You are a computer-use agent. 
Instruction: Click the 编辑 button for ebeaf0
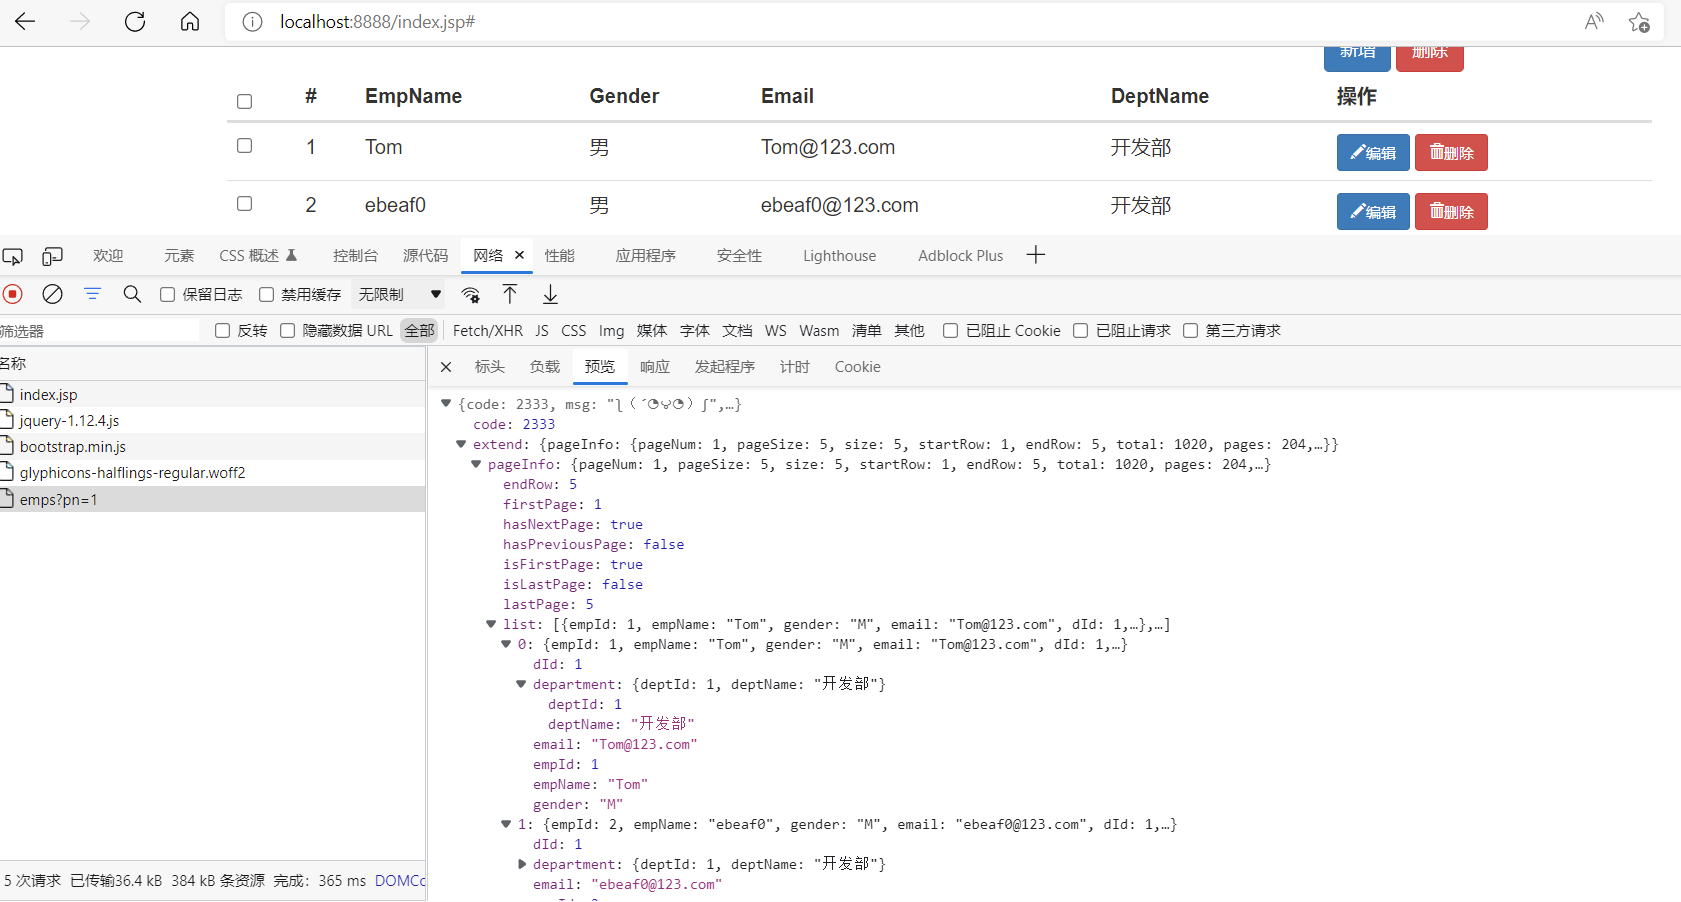1373,211
